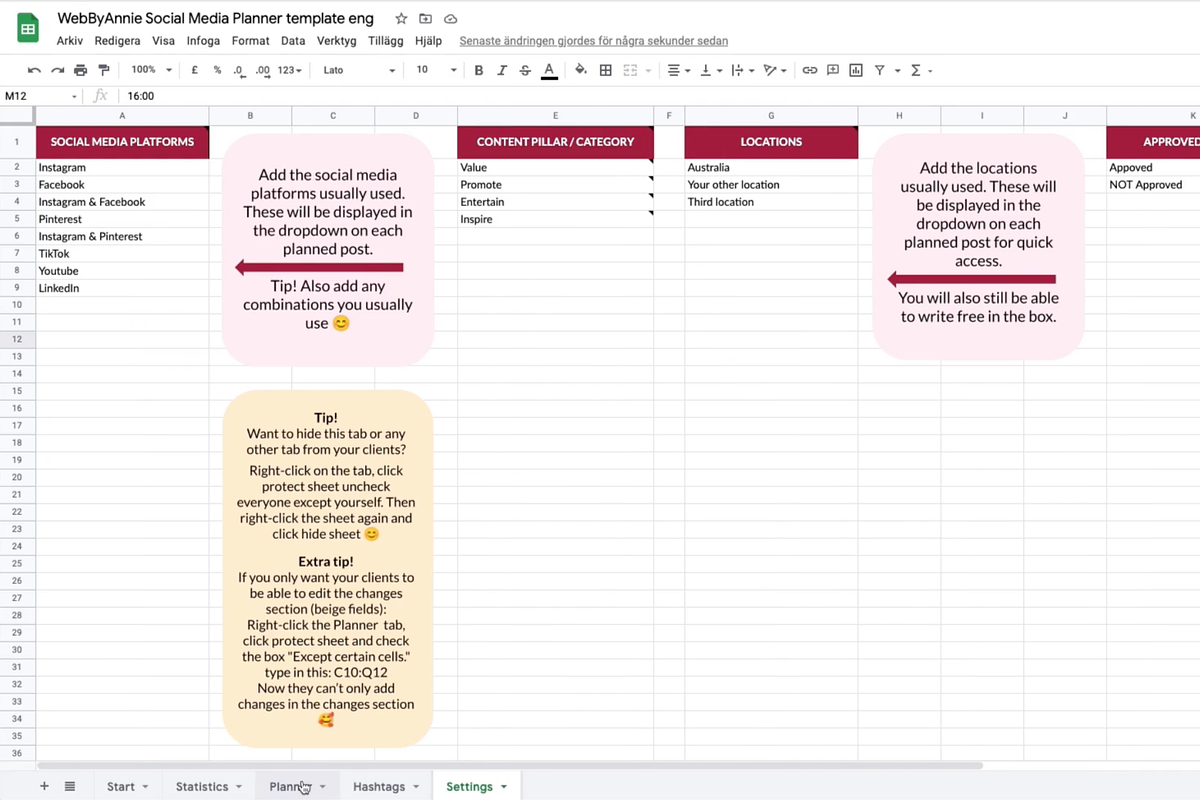The height and width of the screenshot is (800, 1200).
Task: Toggle strikethrough formatting
Action: (x=525, y=70)
